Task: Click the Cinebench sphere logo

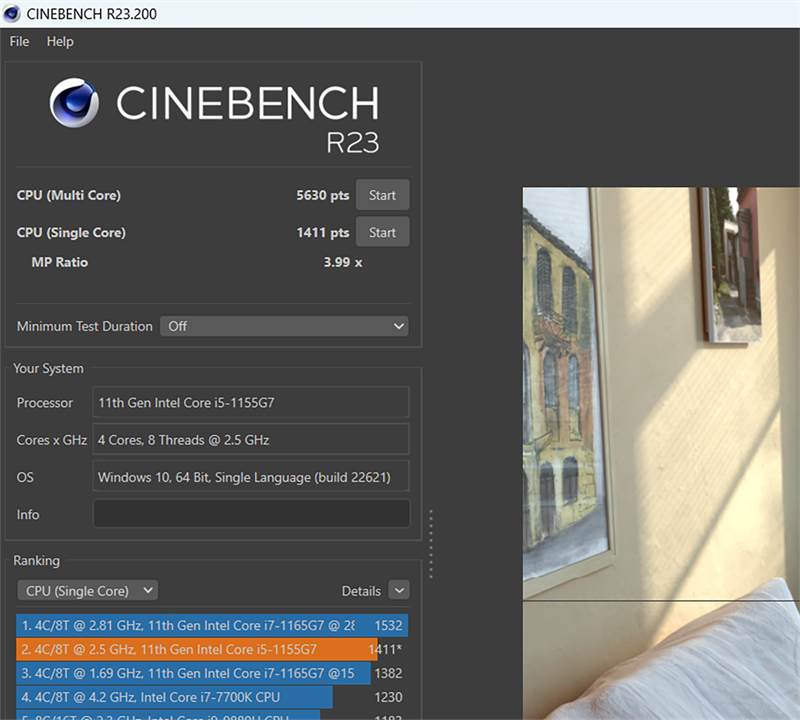Action: tap(74, 103)
